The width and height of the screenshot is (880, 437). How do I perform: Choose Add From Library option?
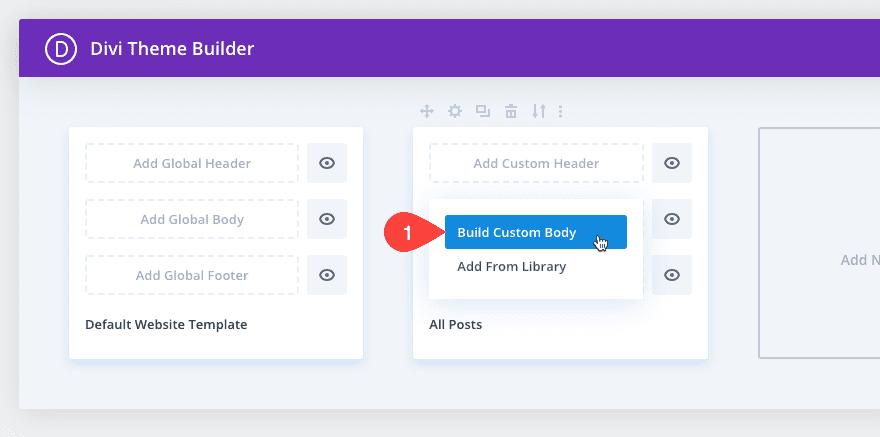(512, 267)
